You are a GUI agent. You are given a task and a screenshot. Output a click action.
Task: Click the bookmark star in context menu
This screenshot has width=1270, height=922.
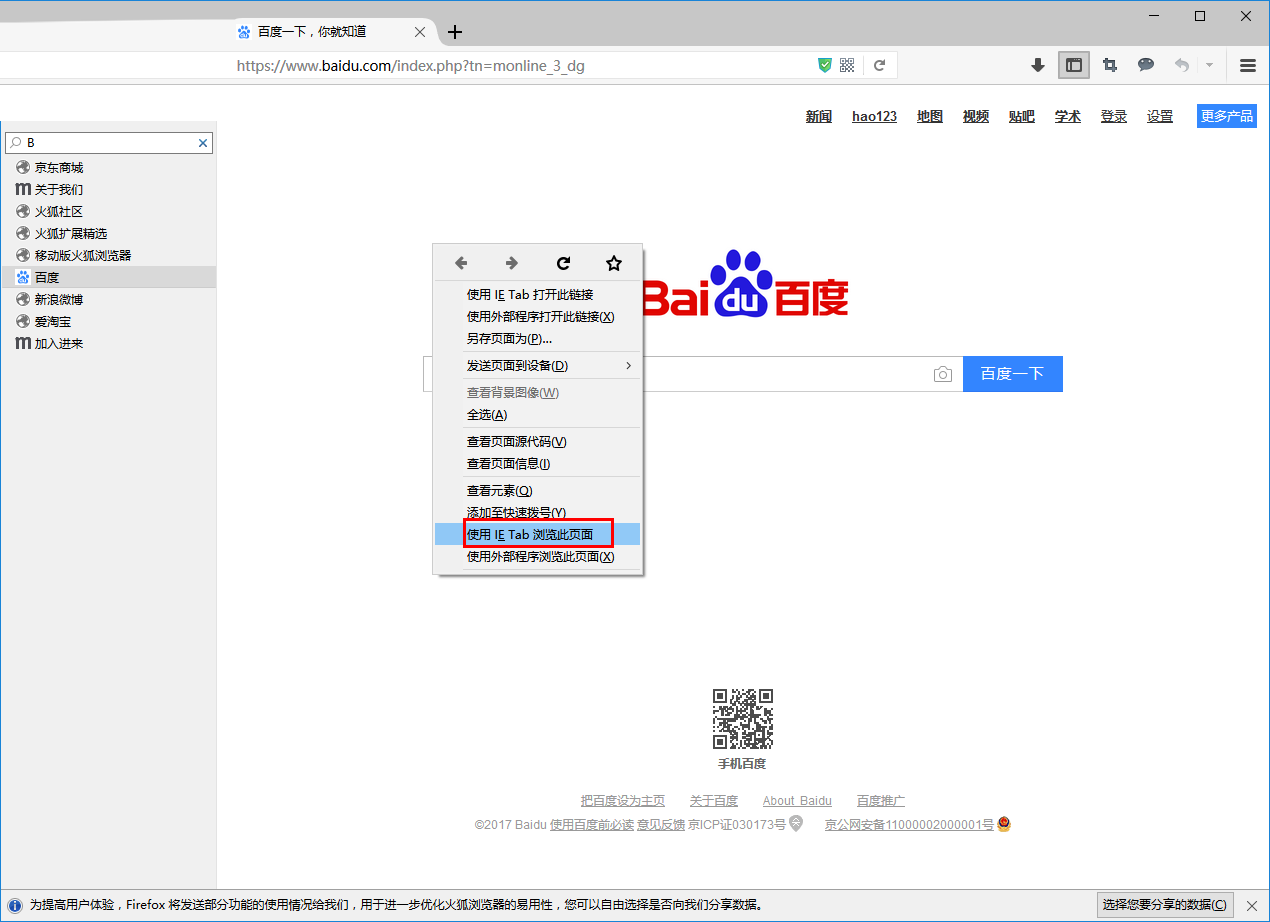tap(614, 263)
